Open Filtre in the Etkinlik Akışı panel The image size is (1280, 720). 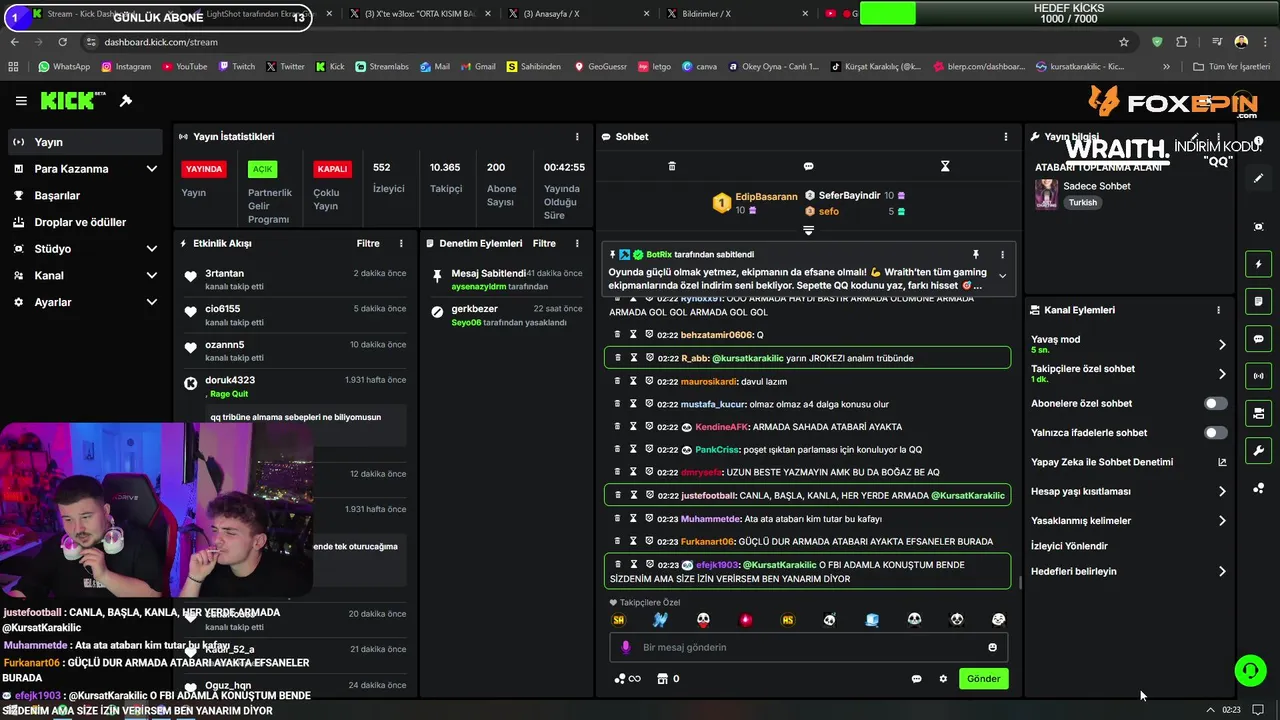click(x=368, y=243)
